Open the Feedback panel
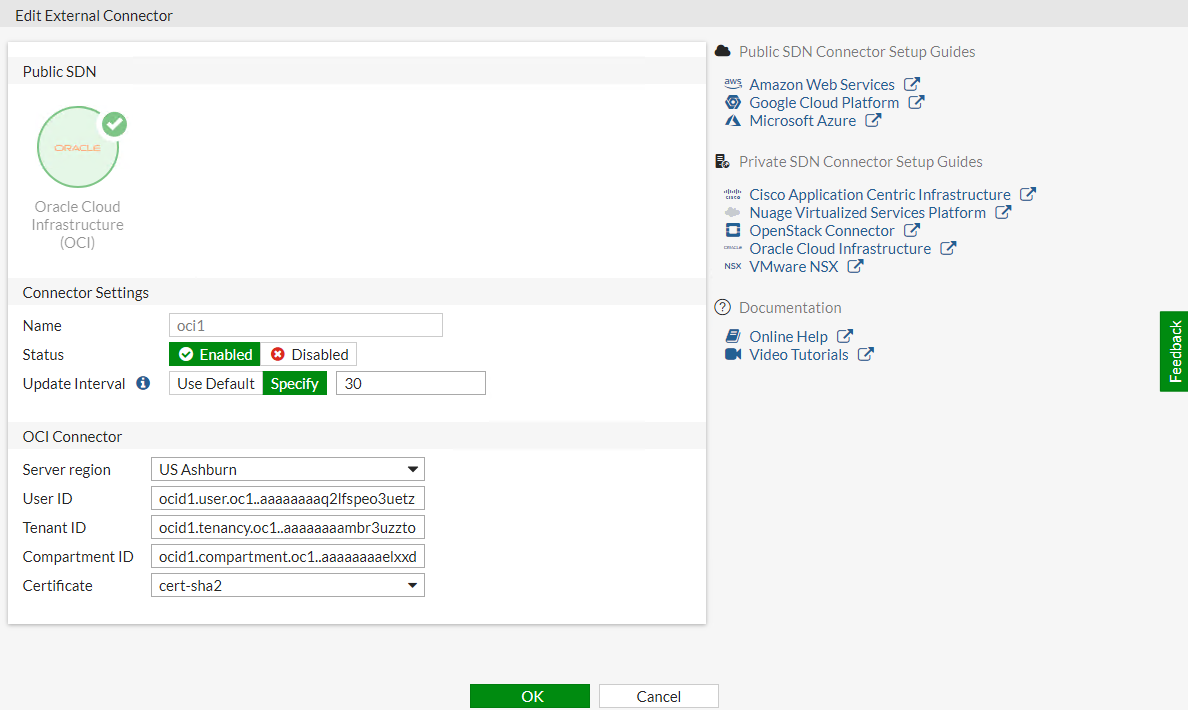1191x711 pixels. coord(1174,351)
